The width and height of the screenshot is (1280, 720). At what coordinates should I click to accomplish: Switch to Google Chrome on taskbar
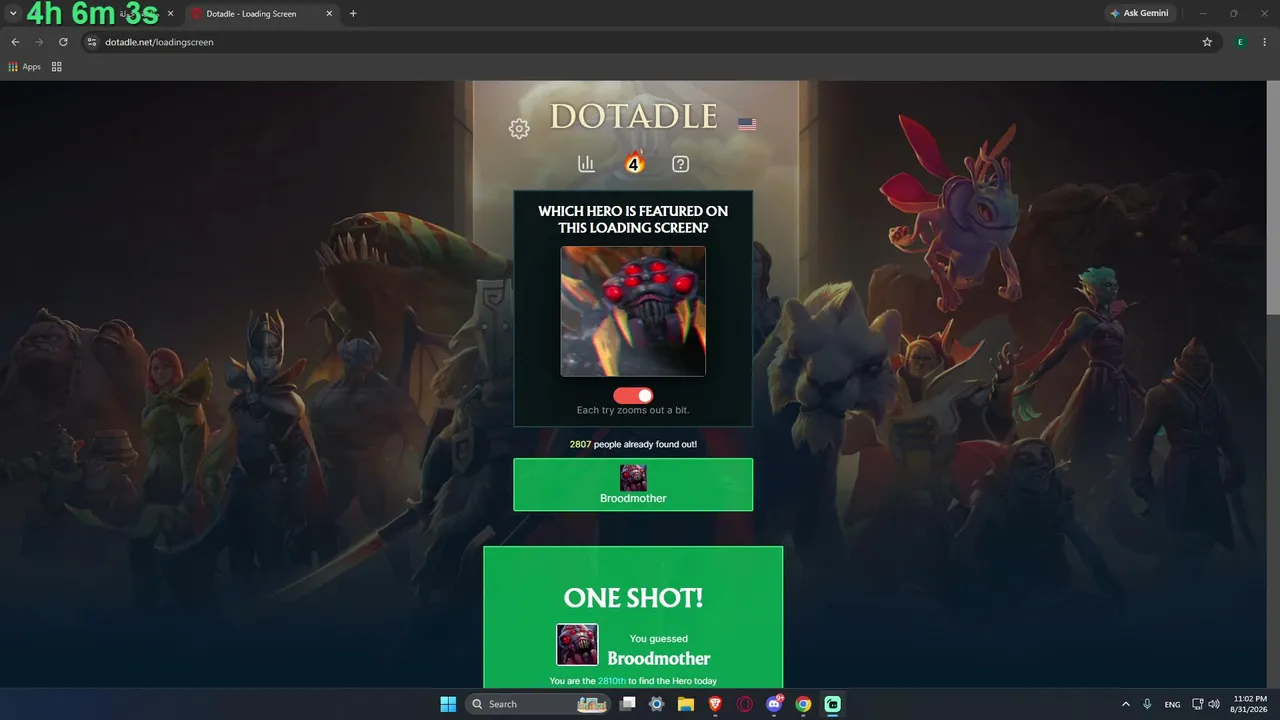click(803, 704)
